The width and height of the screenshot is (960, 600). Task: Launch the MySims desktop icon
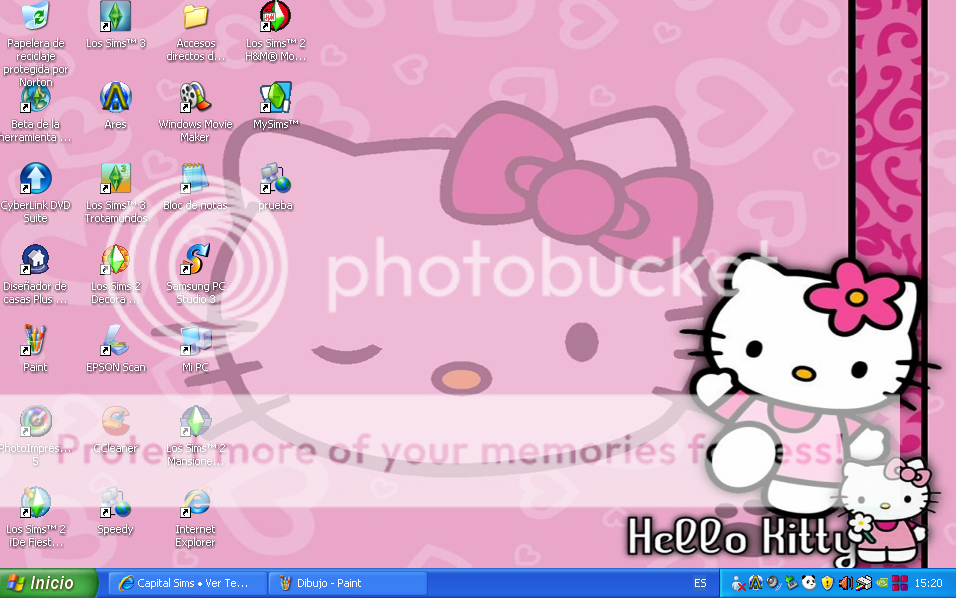[x=275, y=98]
